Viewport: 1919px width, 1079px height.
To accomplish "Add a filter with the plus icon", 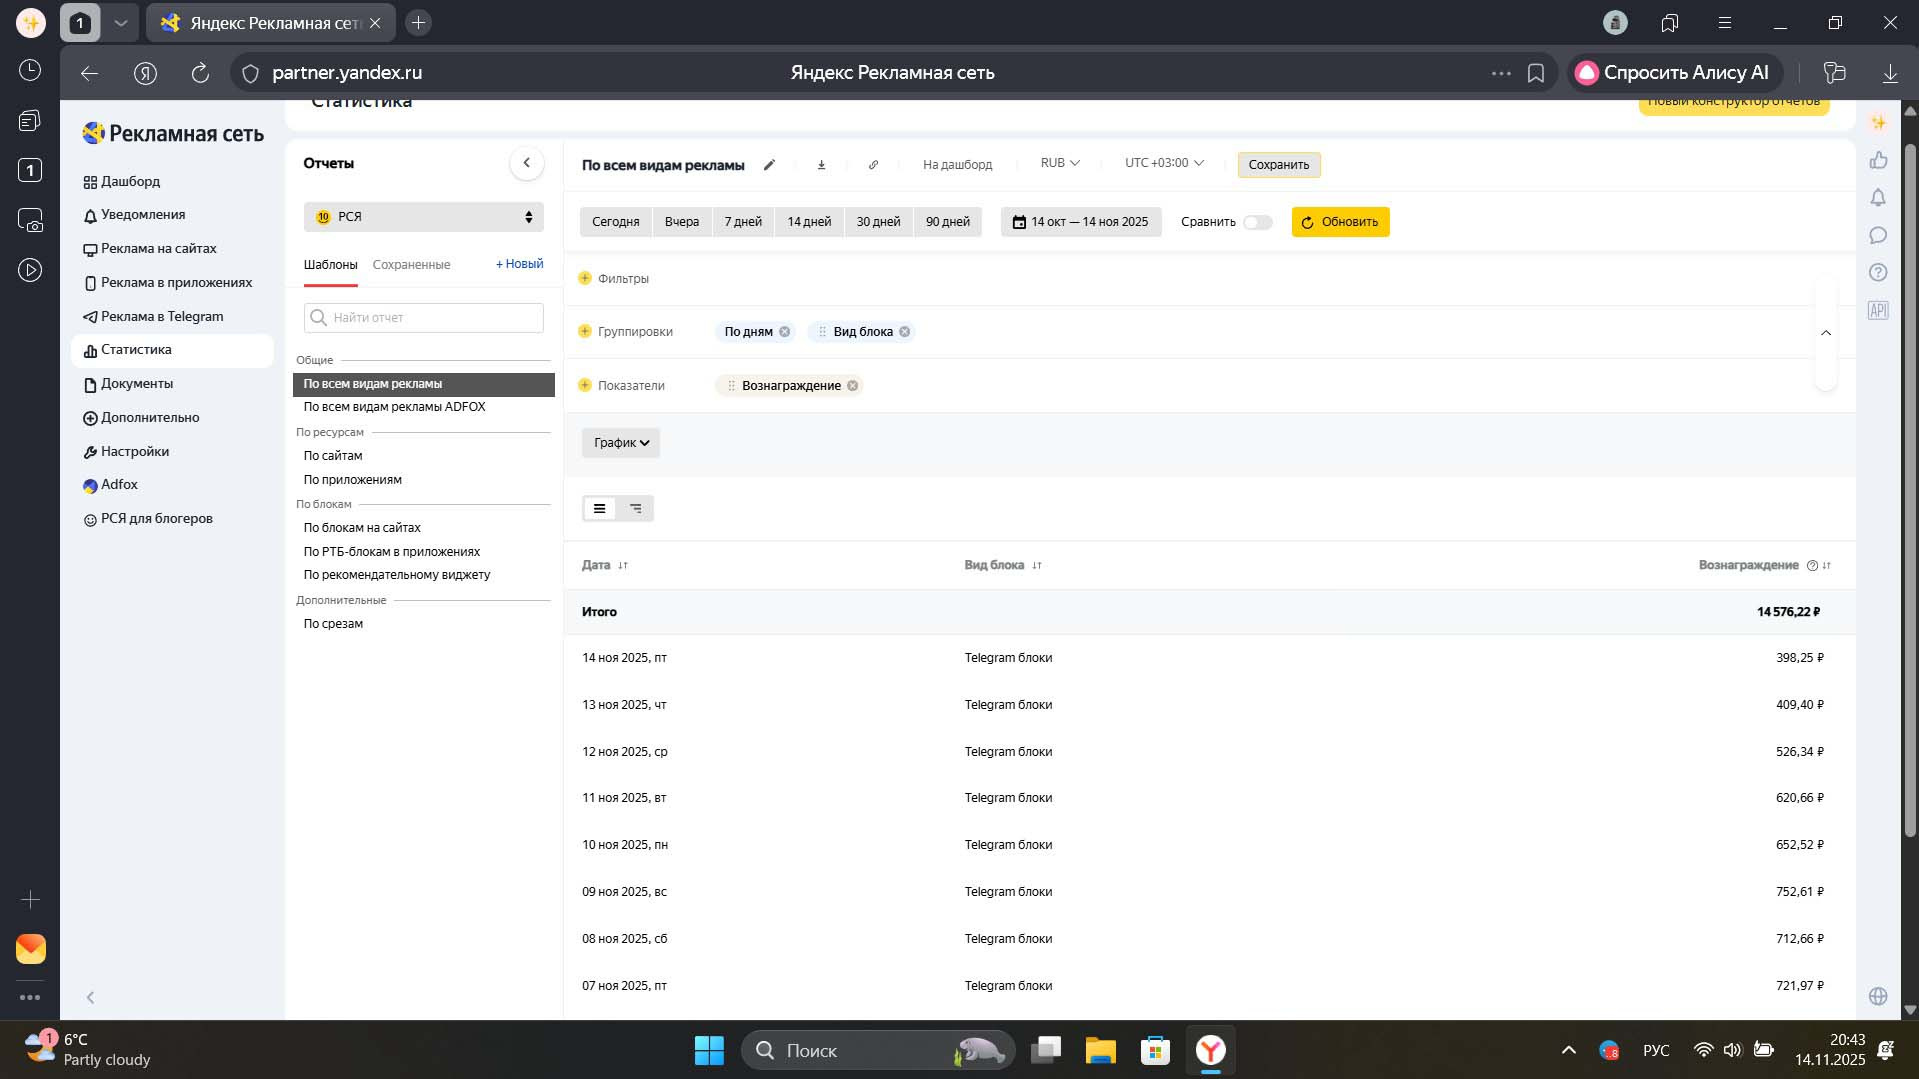I will tap(585, 278).
